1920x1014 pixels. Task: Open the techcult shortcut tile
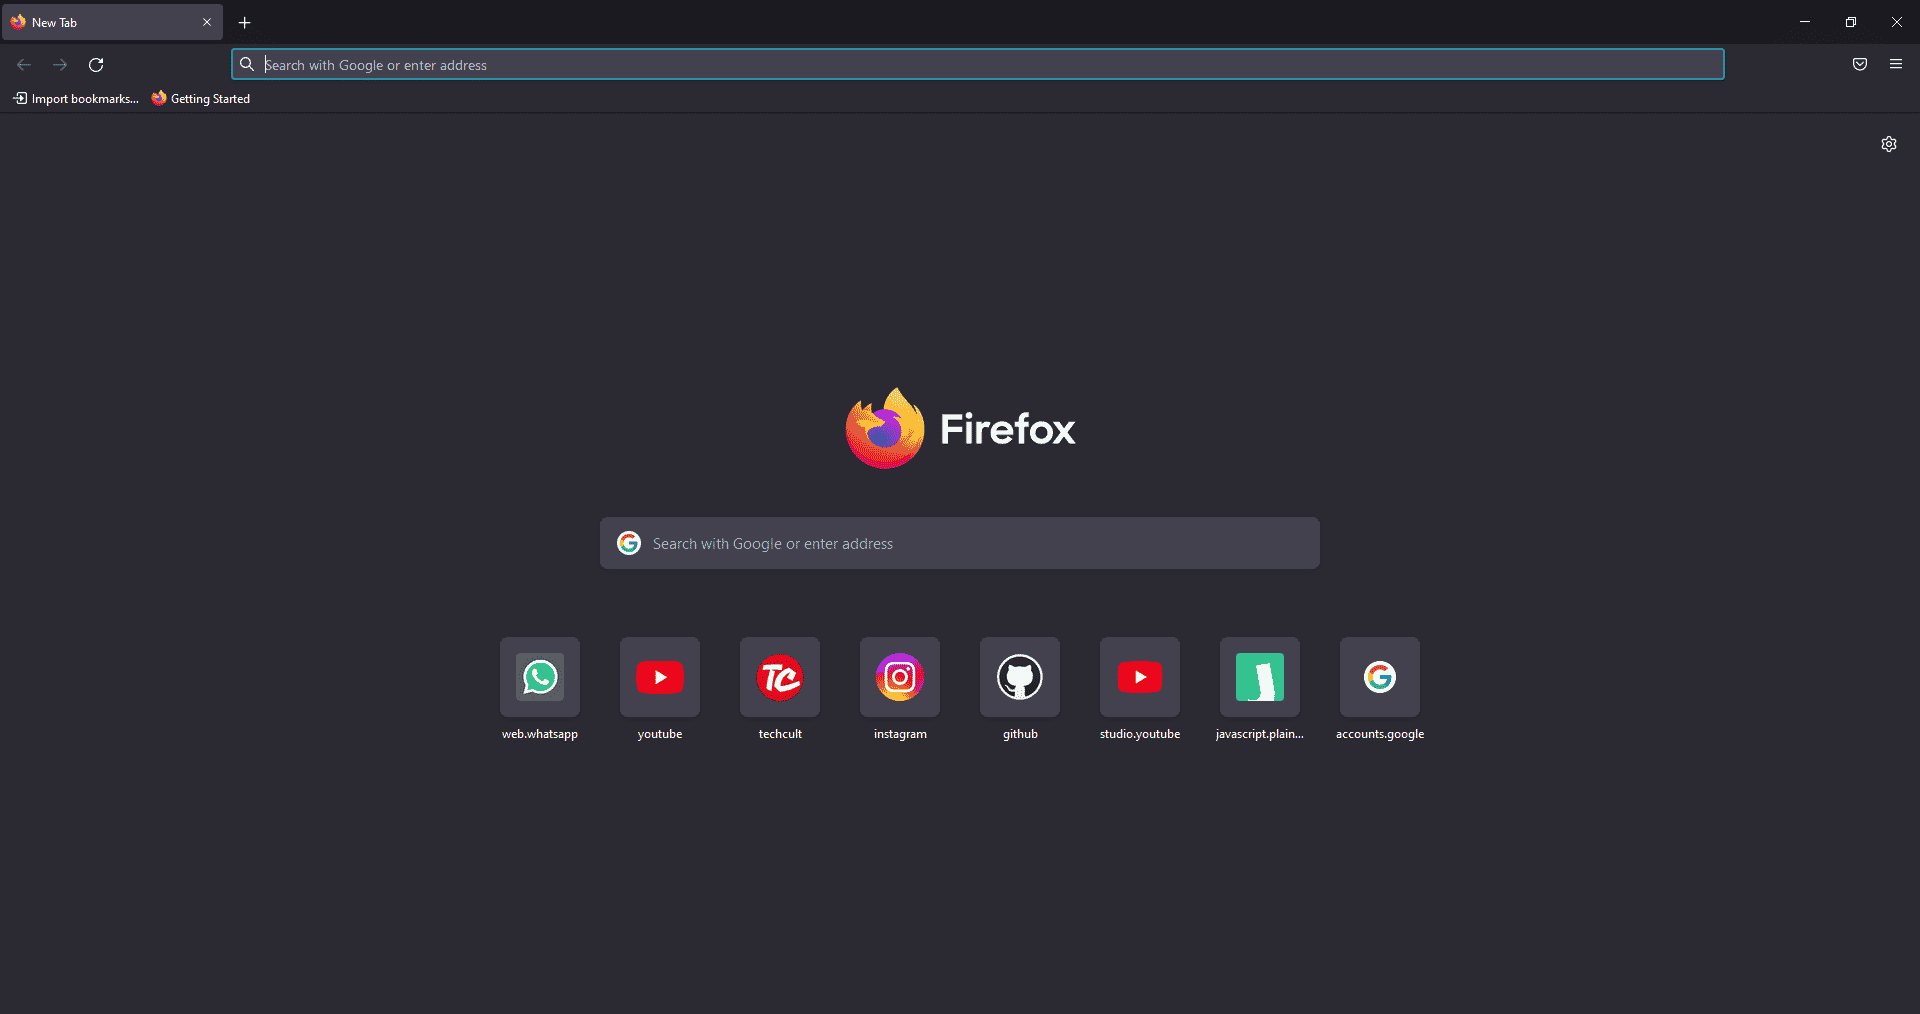pyautogui.click(x=780, y=677)
